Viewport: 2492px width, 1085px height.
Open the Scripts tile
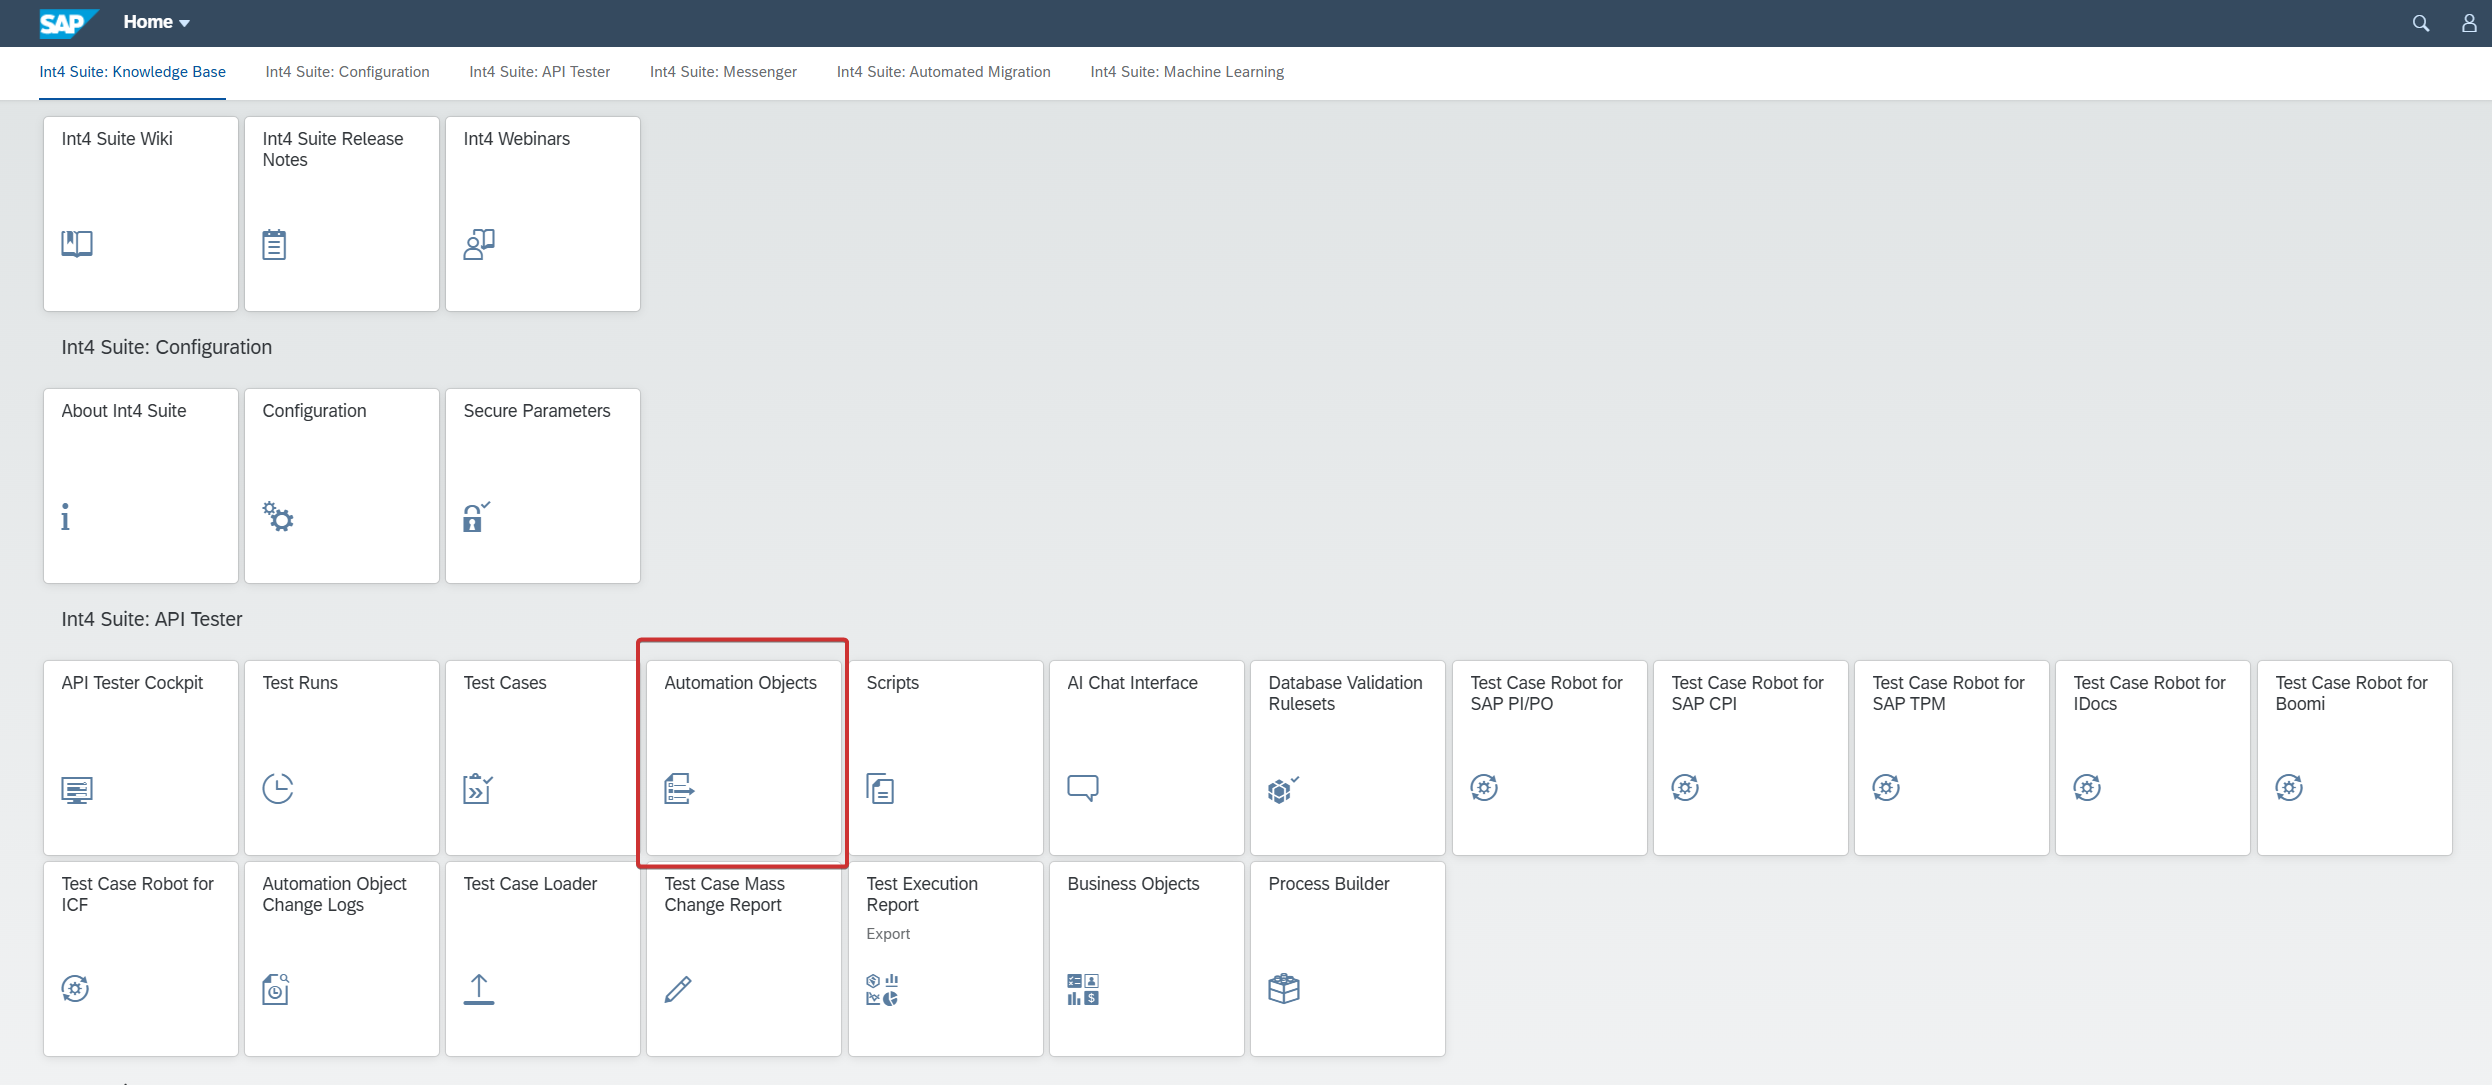(x=945, y=757)
